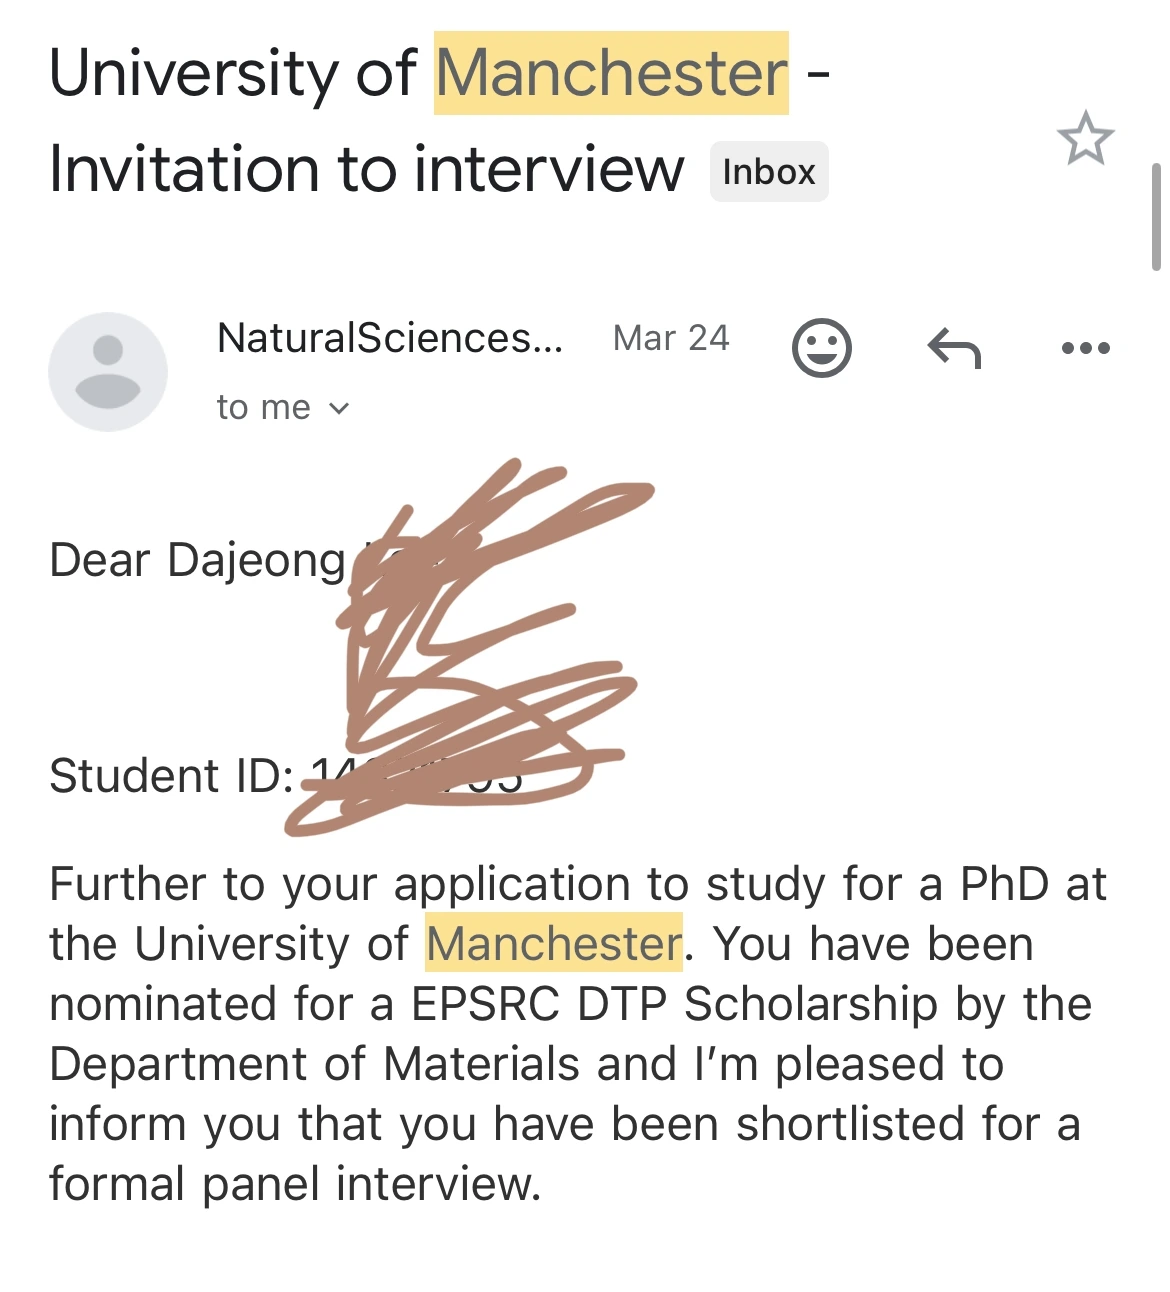Open the Inbox label tag
The image size is (1170, 1292).
[x=769, y=172]
